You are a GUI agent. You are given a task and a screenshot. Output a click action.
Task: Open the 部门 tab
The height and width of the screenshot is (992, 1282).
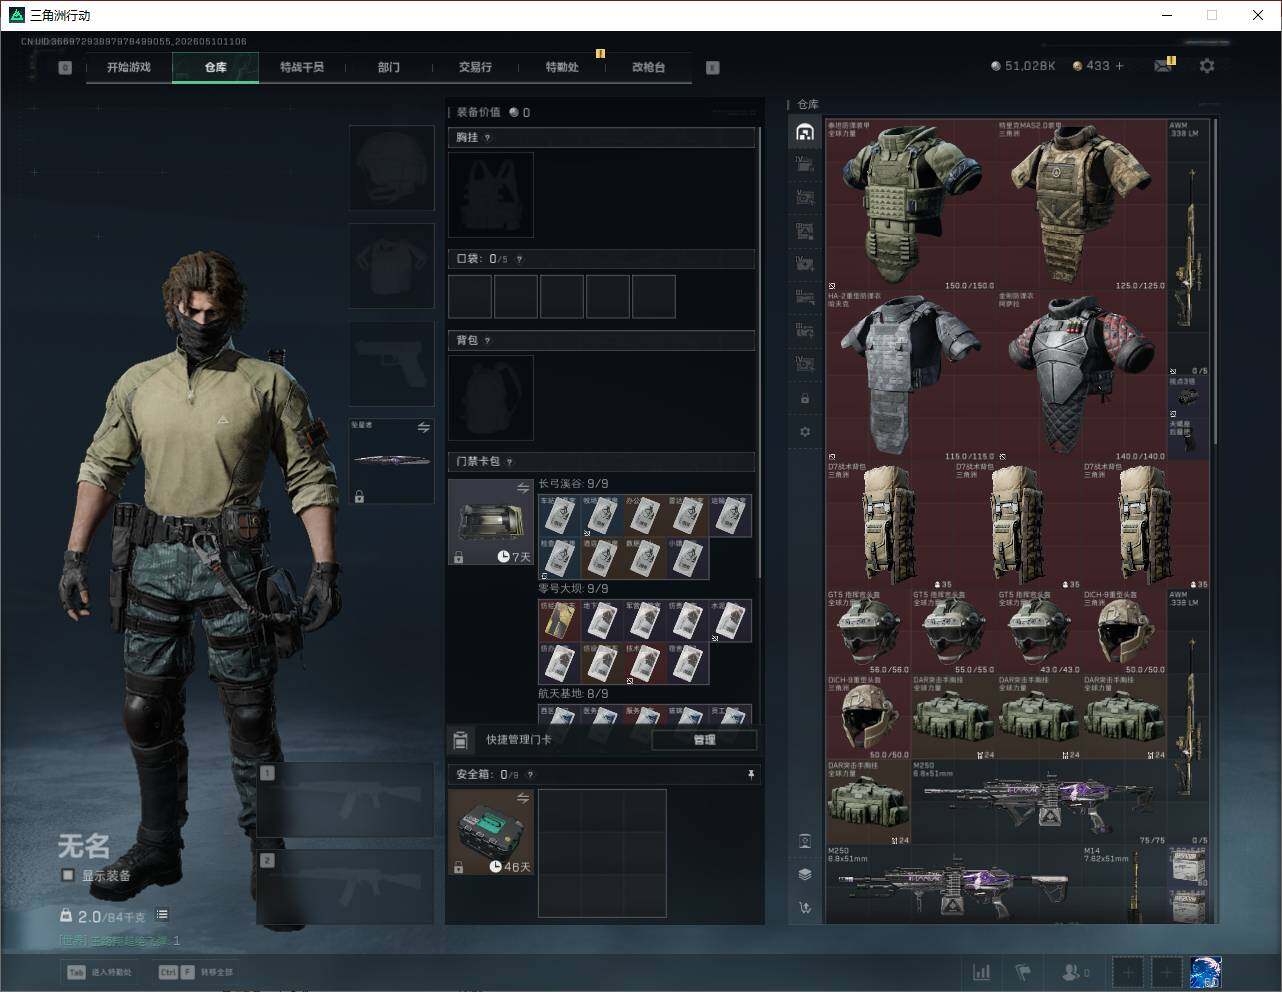[389, 67]
